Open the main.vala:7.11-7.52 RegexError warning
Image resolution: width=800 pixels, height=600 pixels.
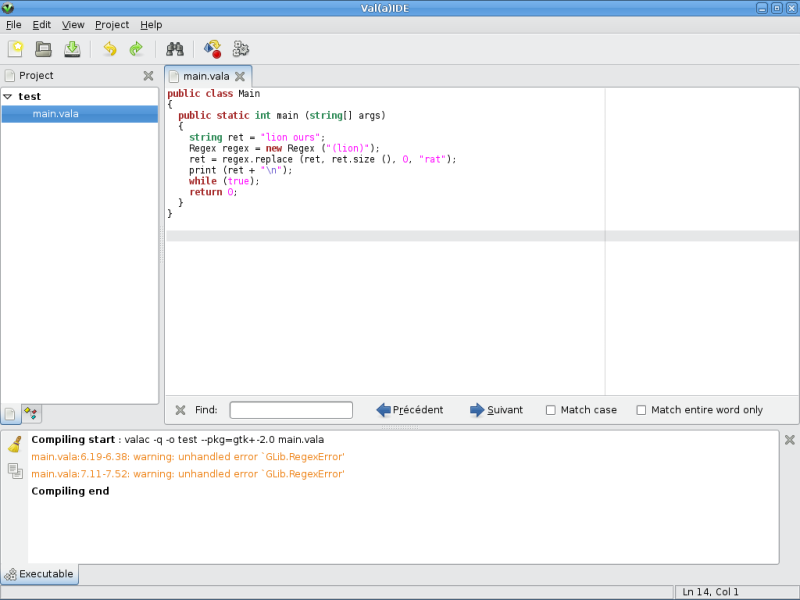point(188,474)
